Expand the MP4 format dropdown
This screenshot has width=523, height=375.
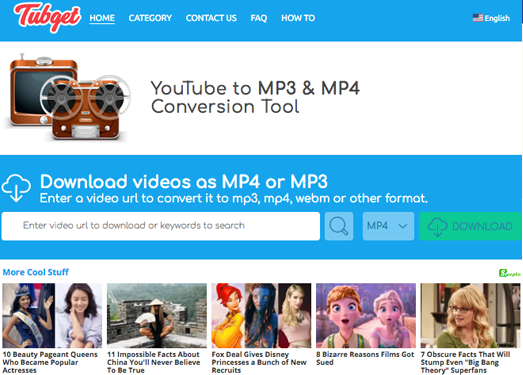point(388,226)
